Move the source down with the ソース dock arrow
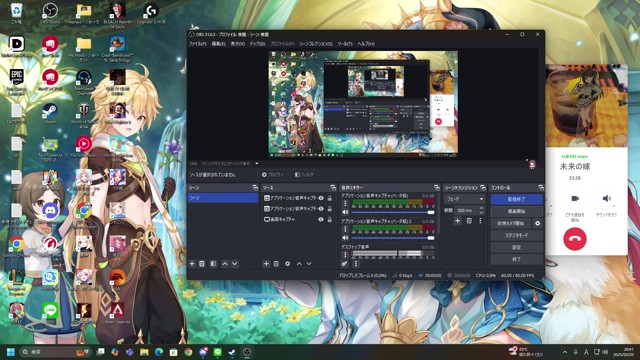 pos(309,264)
